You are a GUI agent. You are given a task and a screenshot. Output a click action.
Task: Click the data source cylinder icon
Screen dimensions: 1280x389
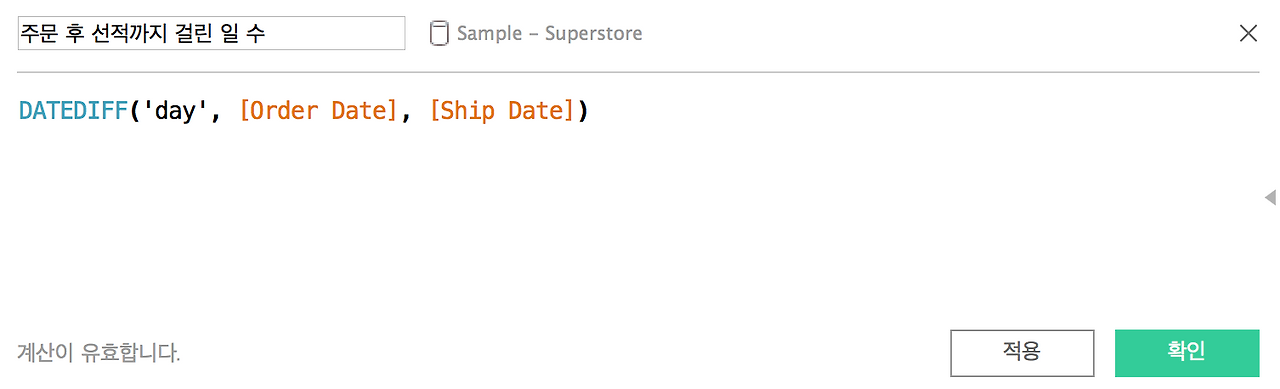click(439, 33)
